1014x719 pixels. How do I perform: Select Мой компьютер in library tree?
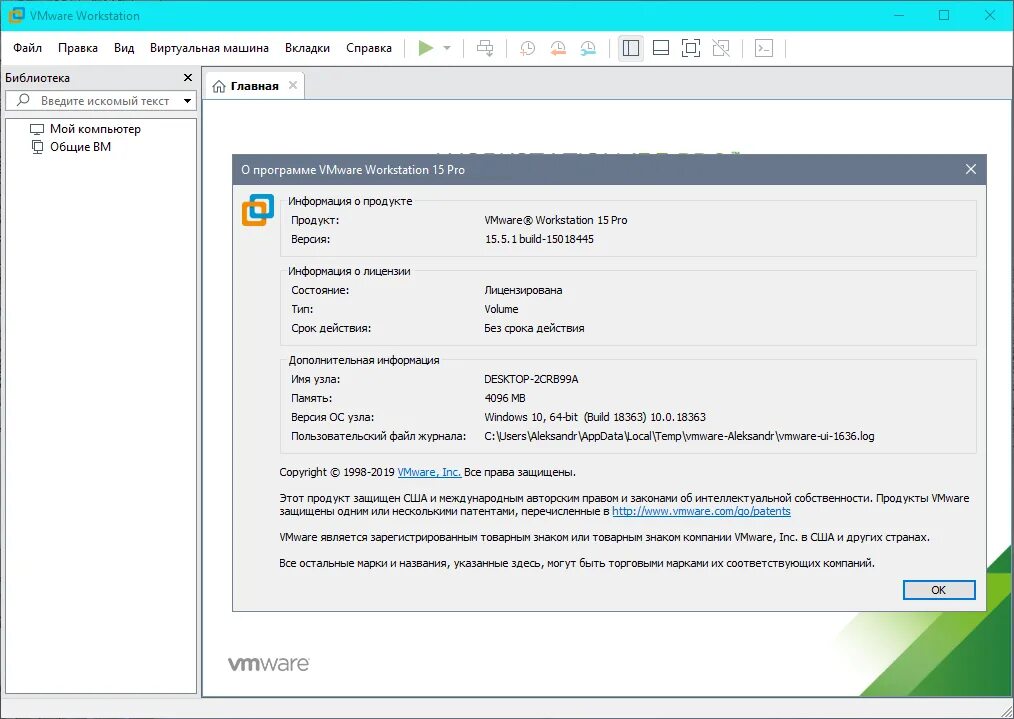[85, 129]
